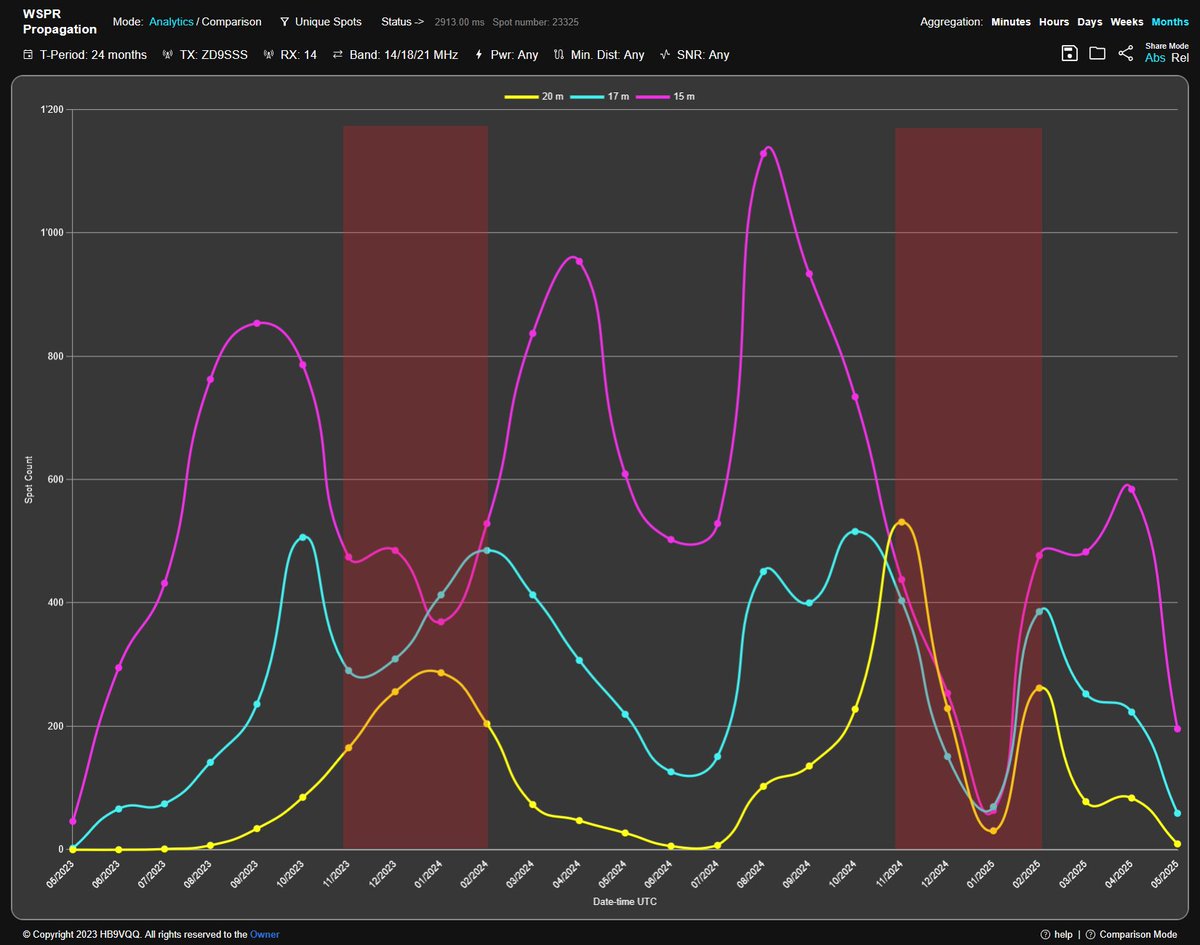Set share mode to Rel

[1180, 58]
